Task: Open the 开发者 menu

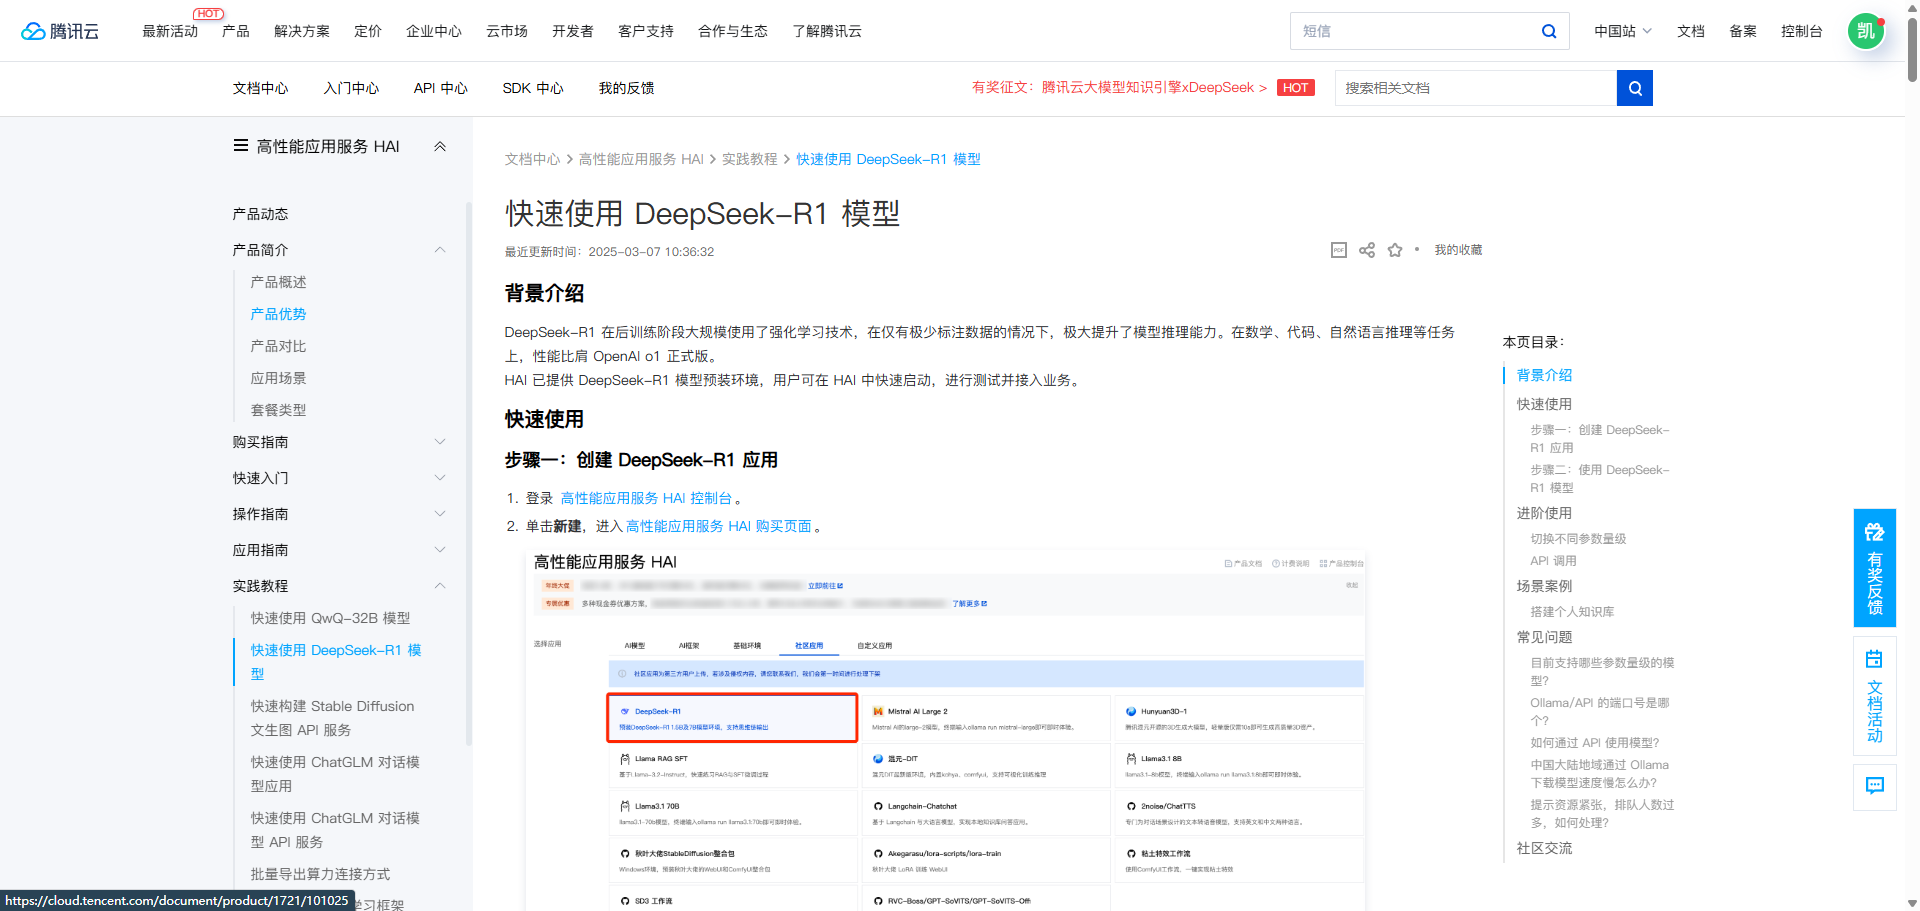Action: click(x=573, y=31)
